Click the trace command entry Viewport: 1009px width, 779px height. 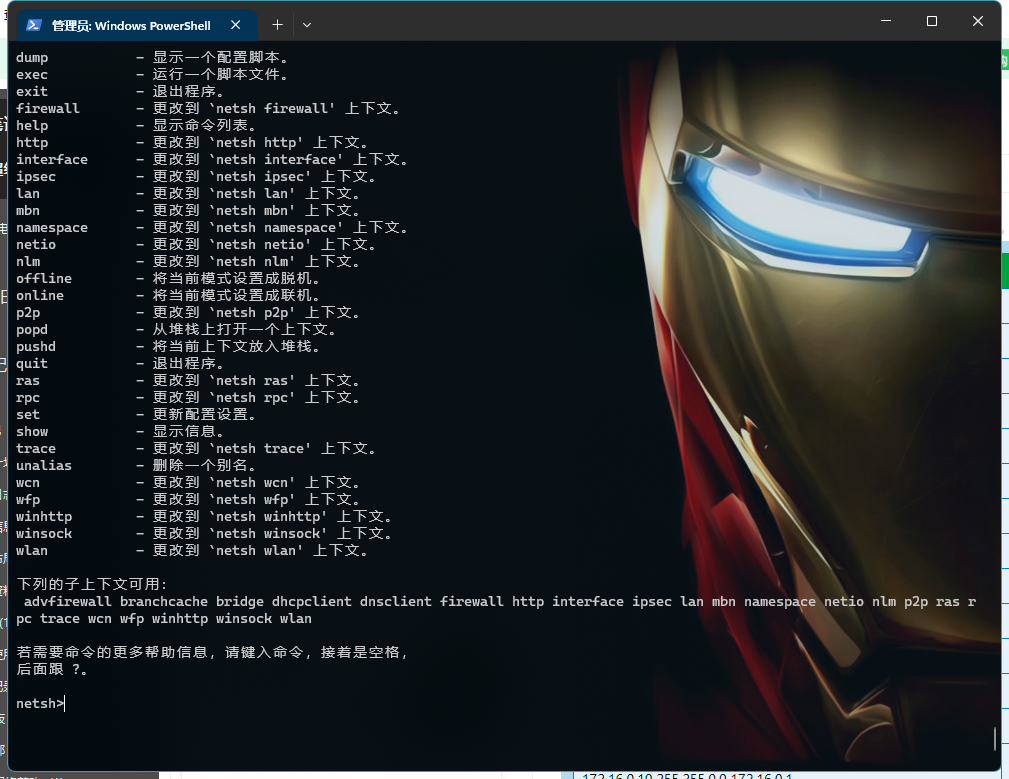point(35,448)
